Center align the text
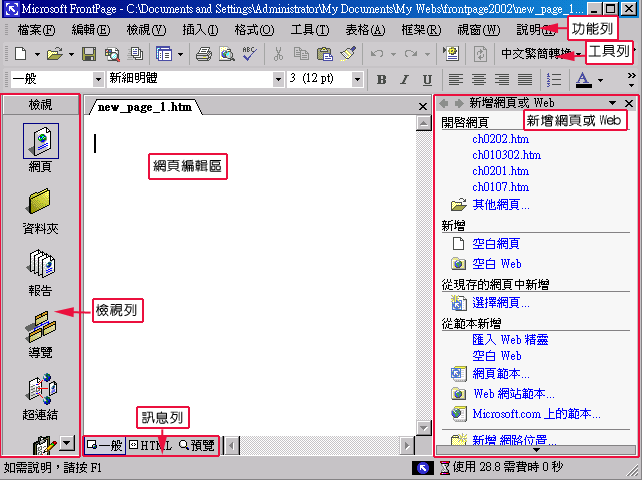Viewport: 642px width, 480px height. click(479, 79)
